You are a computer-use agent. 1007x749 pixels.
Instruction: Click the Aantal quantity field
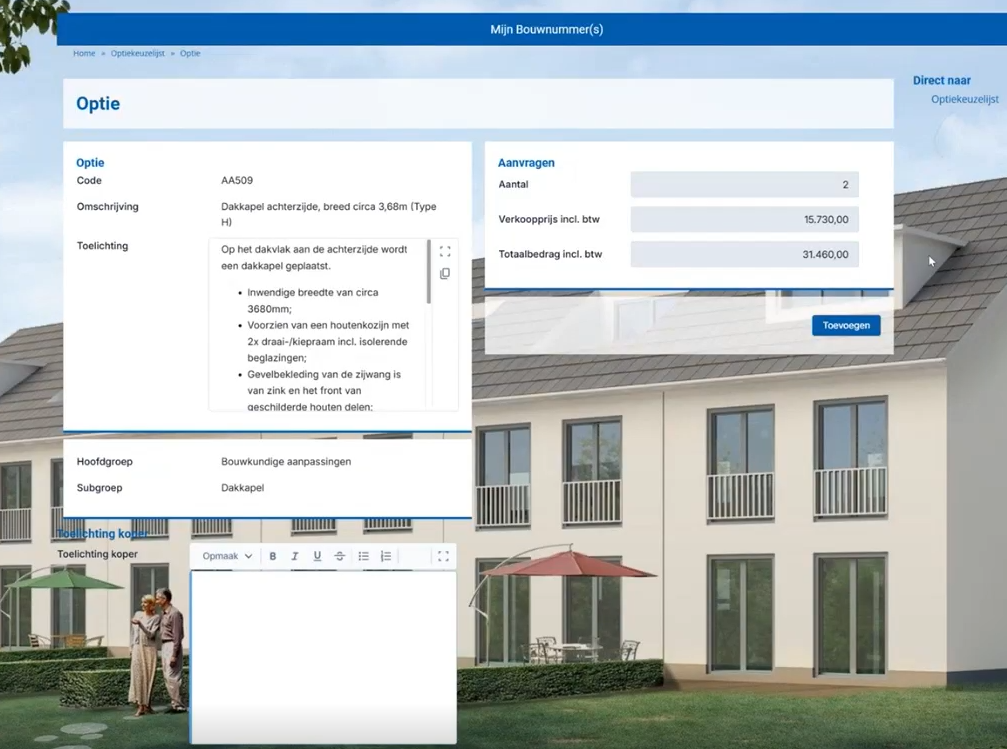click(744, 185)
